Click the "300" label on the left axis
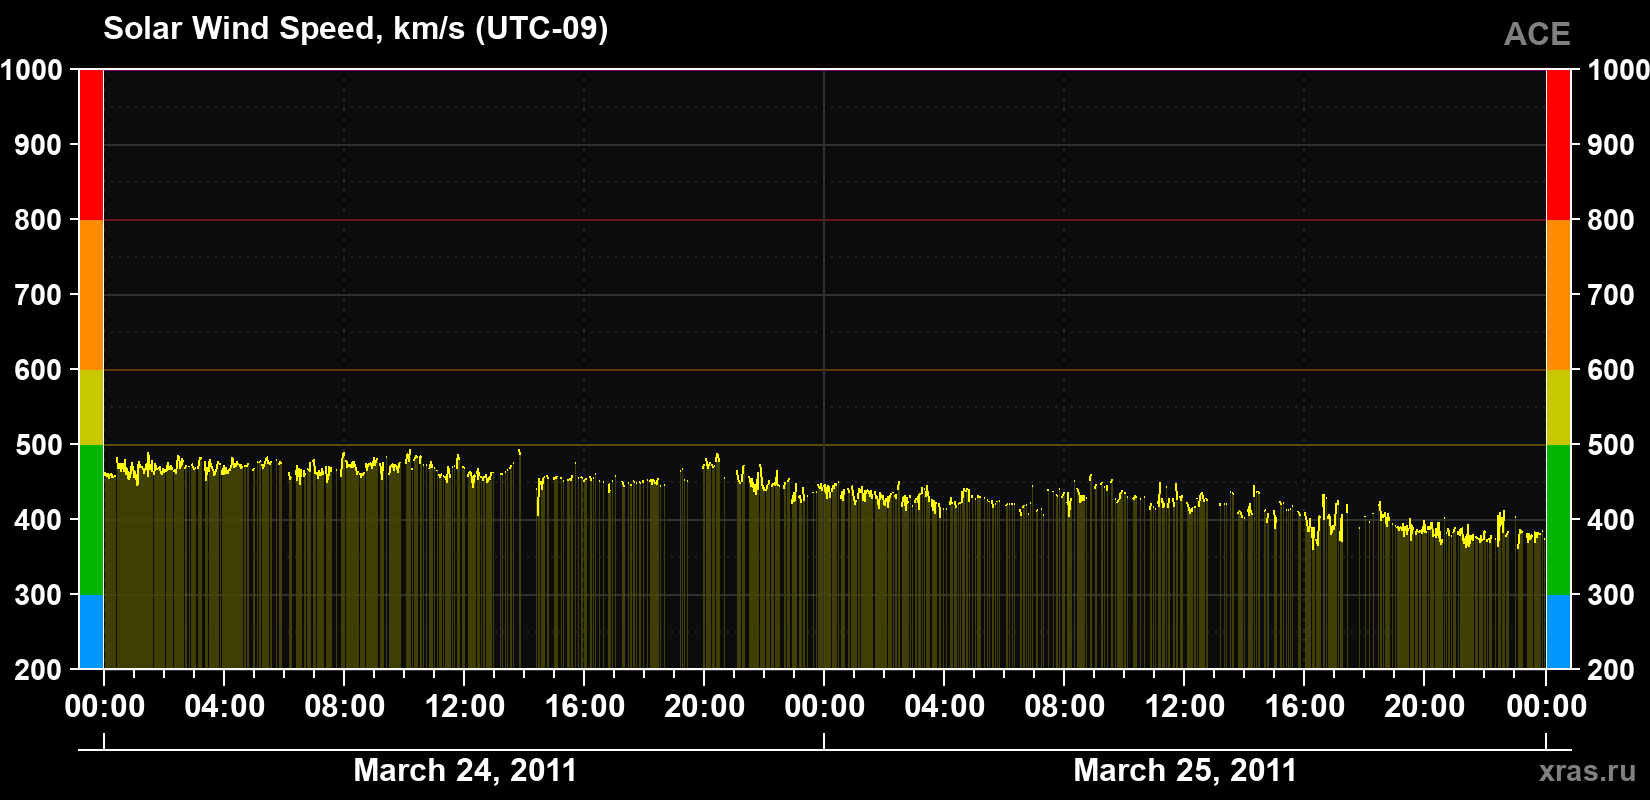This screenshot has height=800, width=1650. point(39,595)
